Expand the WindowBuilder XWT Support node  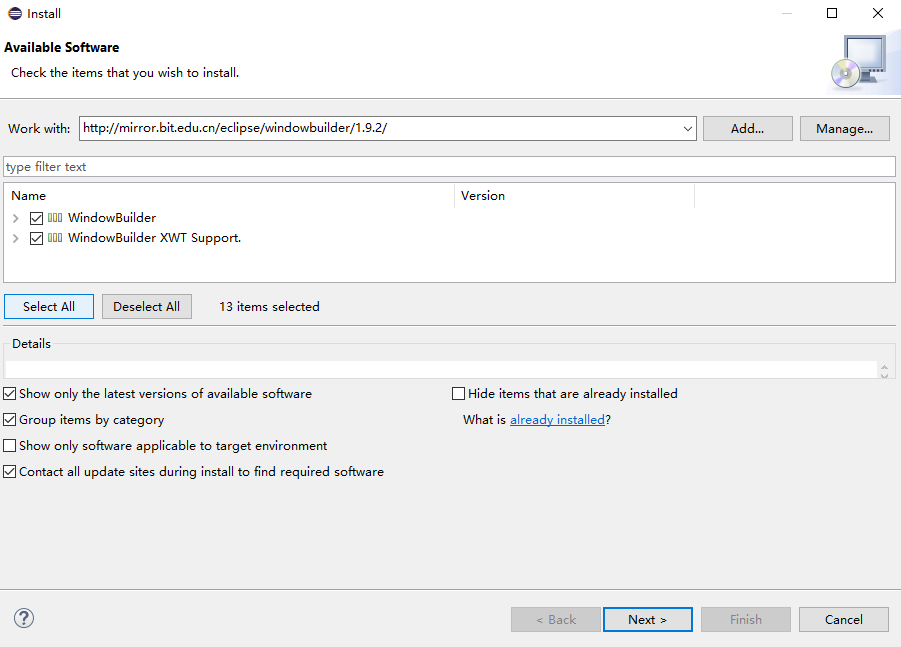pos(16,238)
